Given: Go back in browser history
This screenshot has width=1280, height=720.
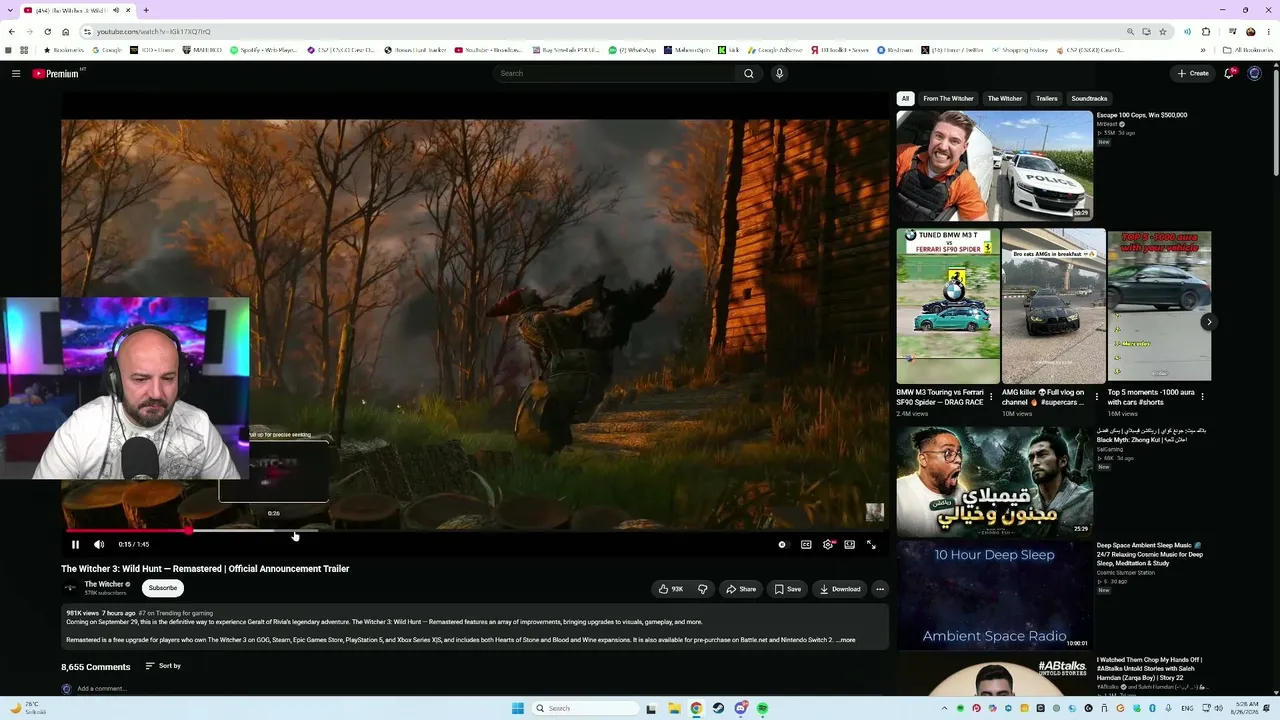Looking at the screenshot, I should [x=11, y=31].
